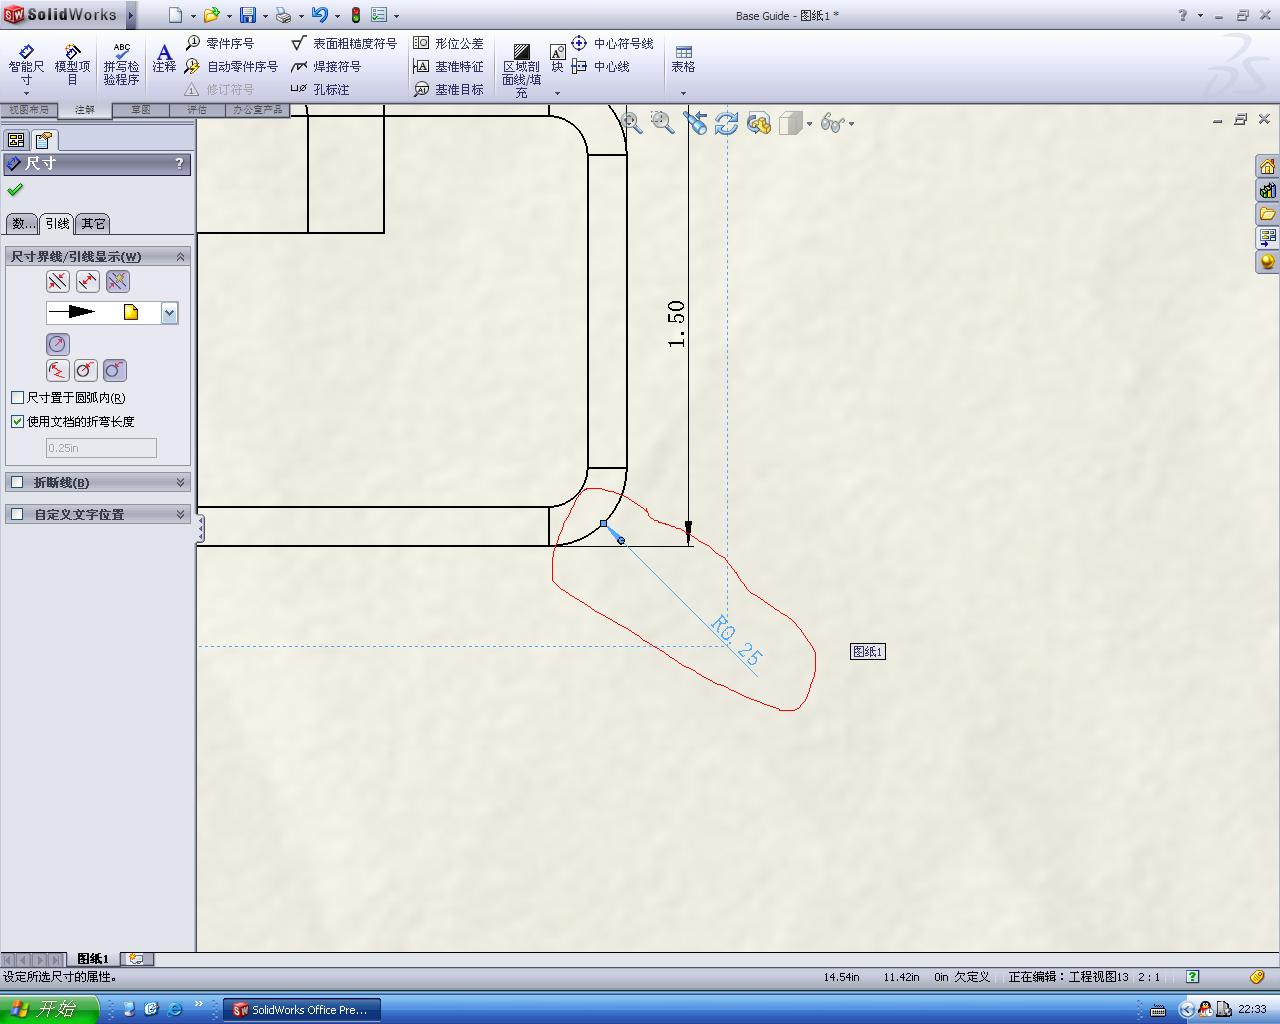Insert a centerline (中心线)

600,66
